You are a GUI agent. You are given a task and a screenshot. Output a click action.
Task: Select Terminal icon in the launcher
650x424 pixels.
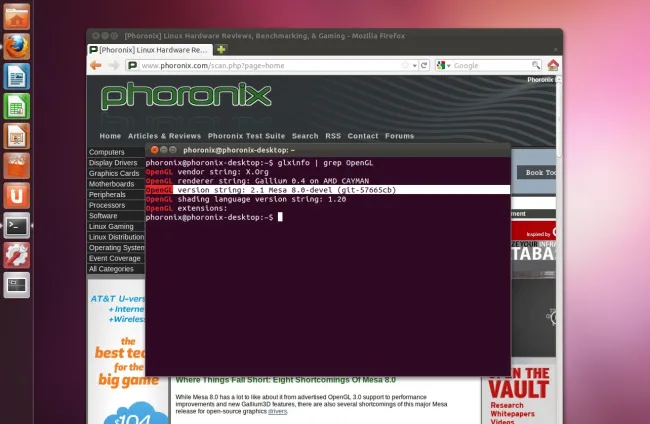(17, 225)
